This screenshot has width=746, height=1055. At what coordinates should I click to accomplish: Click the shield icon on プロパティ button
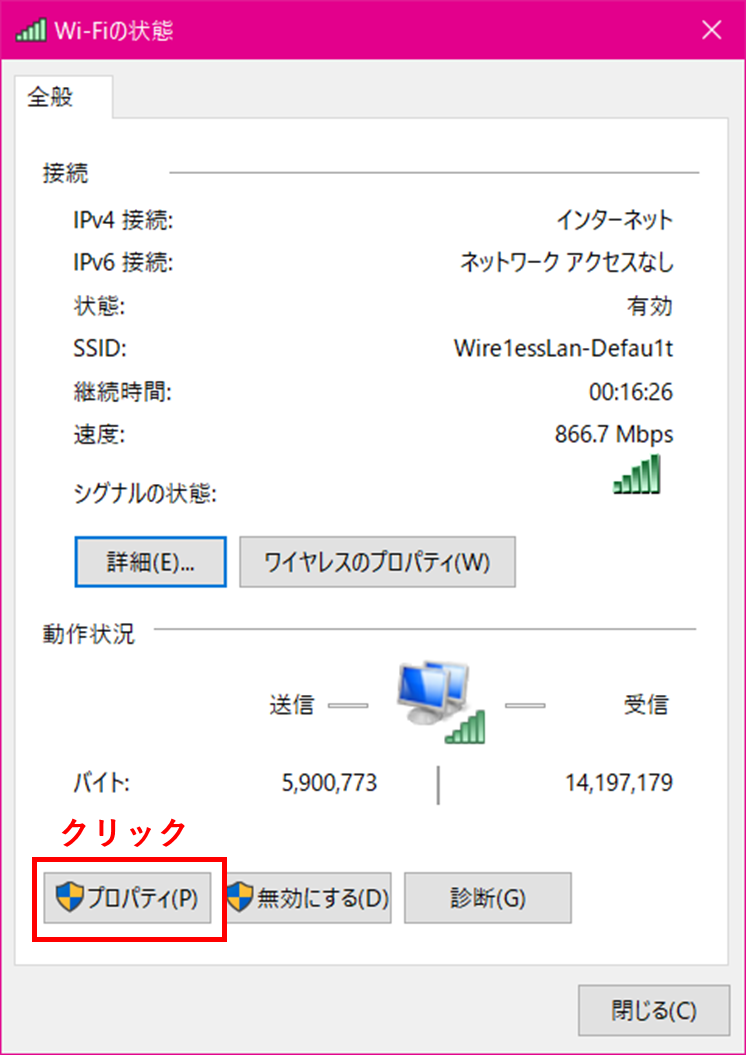(69, 898)
